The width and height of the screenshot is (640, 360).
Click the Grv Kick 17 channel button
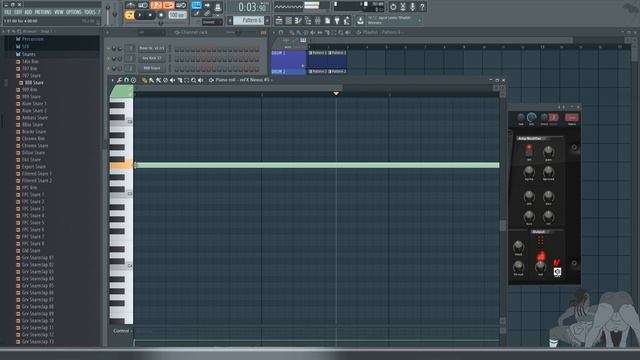click(151, 58)
